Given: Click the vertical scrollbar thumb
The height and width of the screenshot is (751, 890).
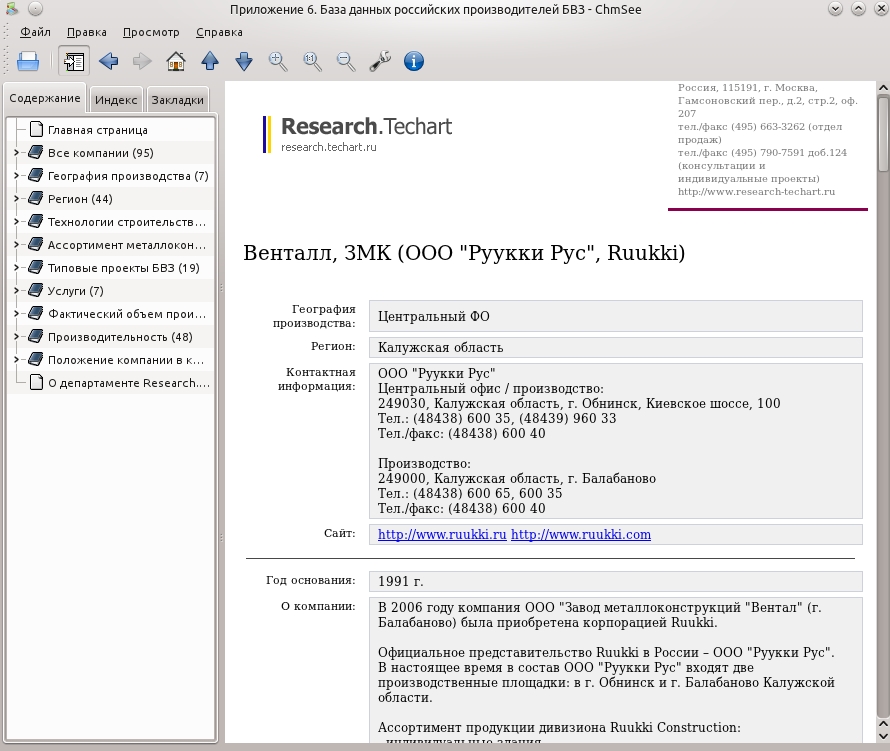Looking at the screenshot, I should click(x=883, y=133).
